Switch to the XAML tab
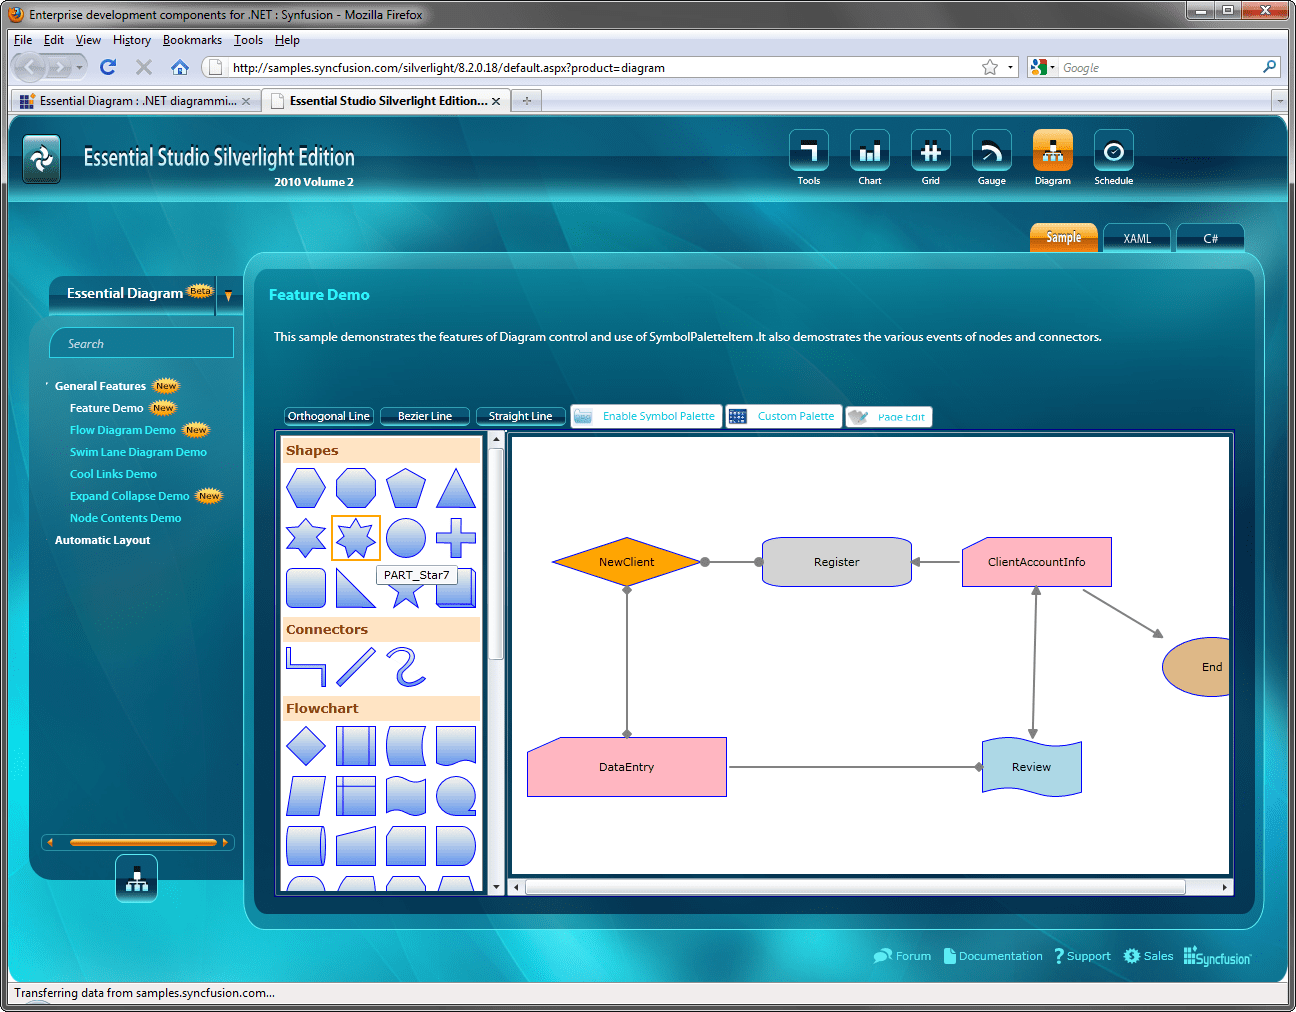Viewport: 1296px width, 1012px height. click(1136, 238)
